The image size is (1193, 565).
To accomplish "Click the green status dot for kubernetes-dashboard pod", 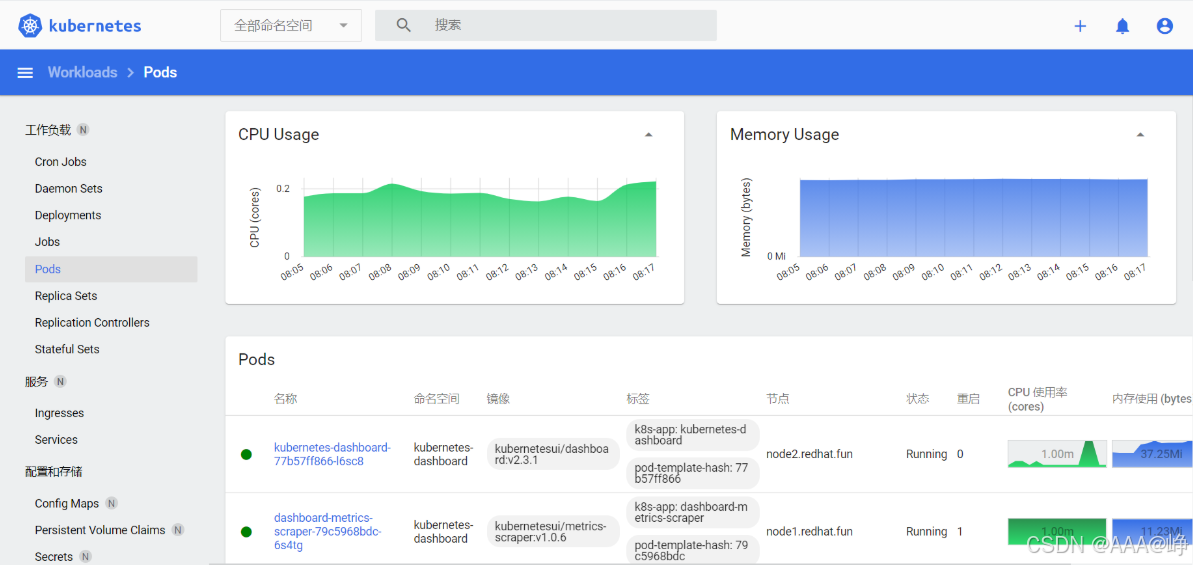I will tap(246, 455).
